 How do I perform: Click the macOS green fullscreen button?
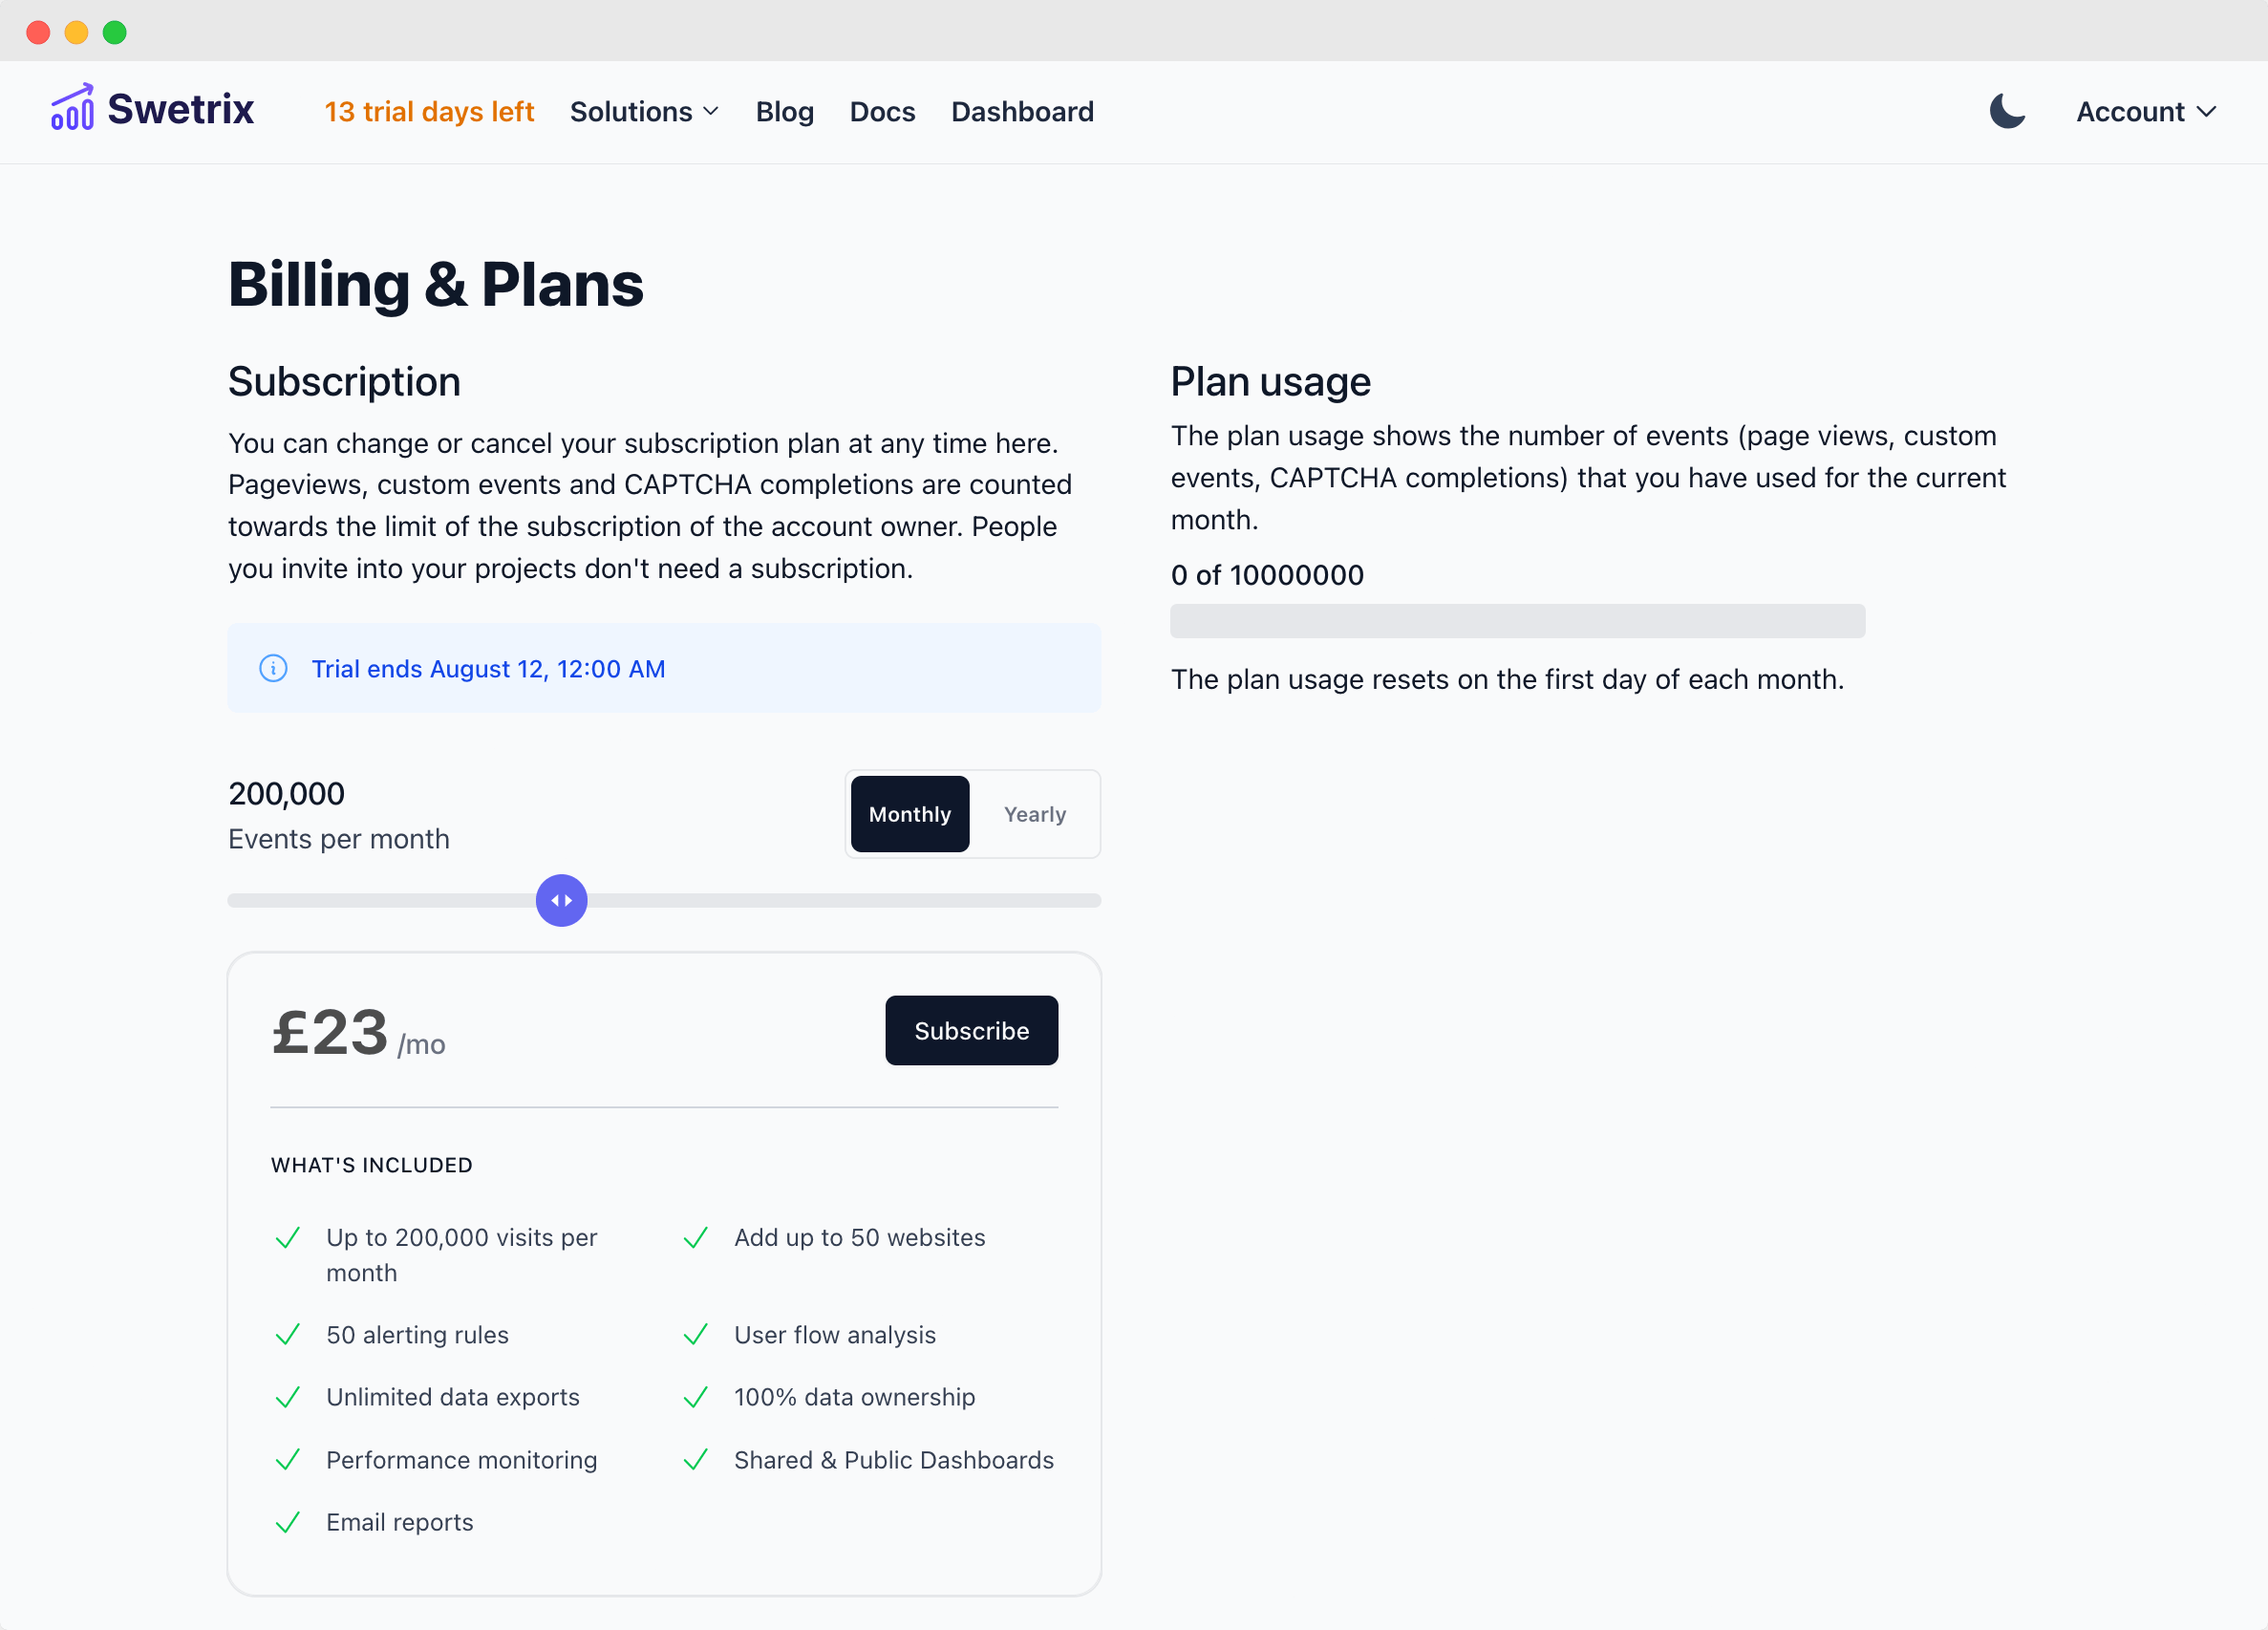click(x=115, y=33)
